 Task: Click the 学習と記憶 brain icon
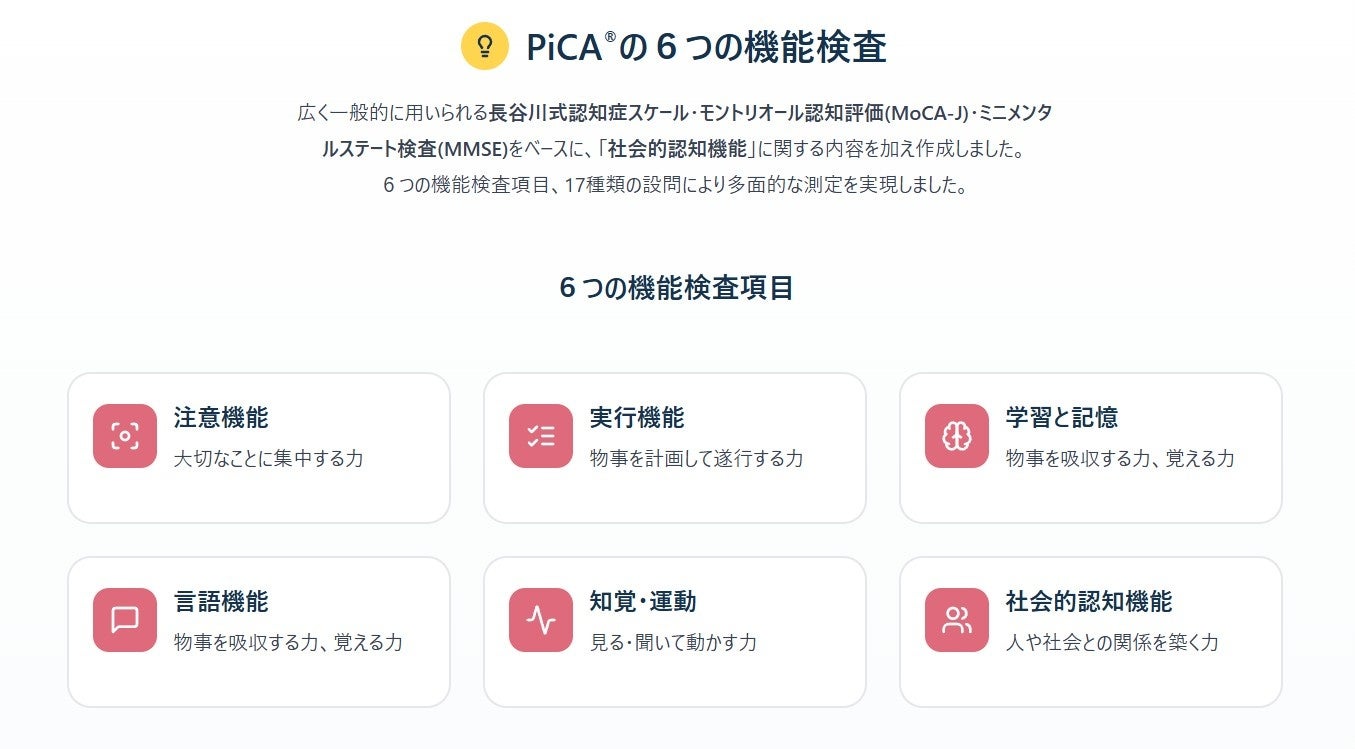coord(957,436)
